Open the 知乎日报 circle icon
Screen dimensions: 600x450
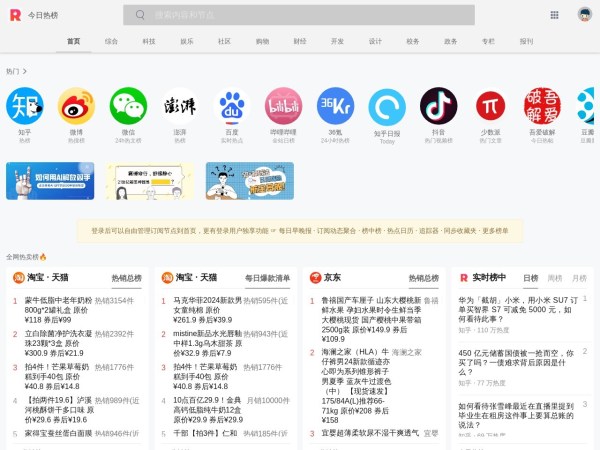tap(387, 107)
